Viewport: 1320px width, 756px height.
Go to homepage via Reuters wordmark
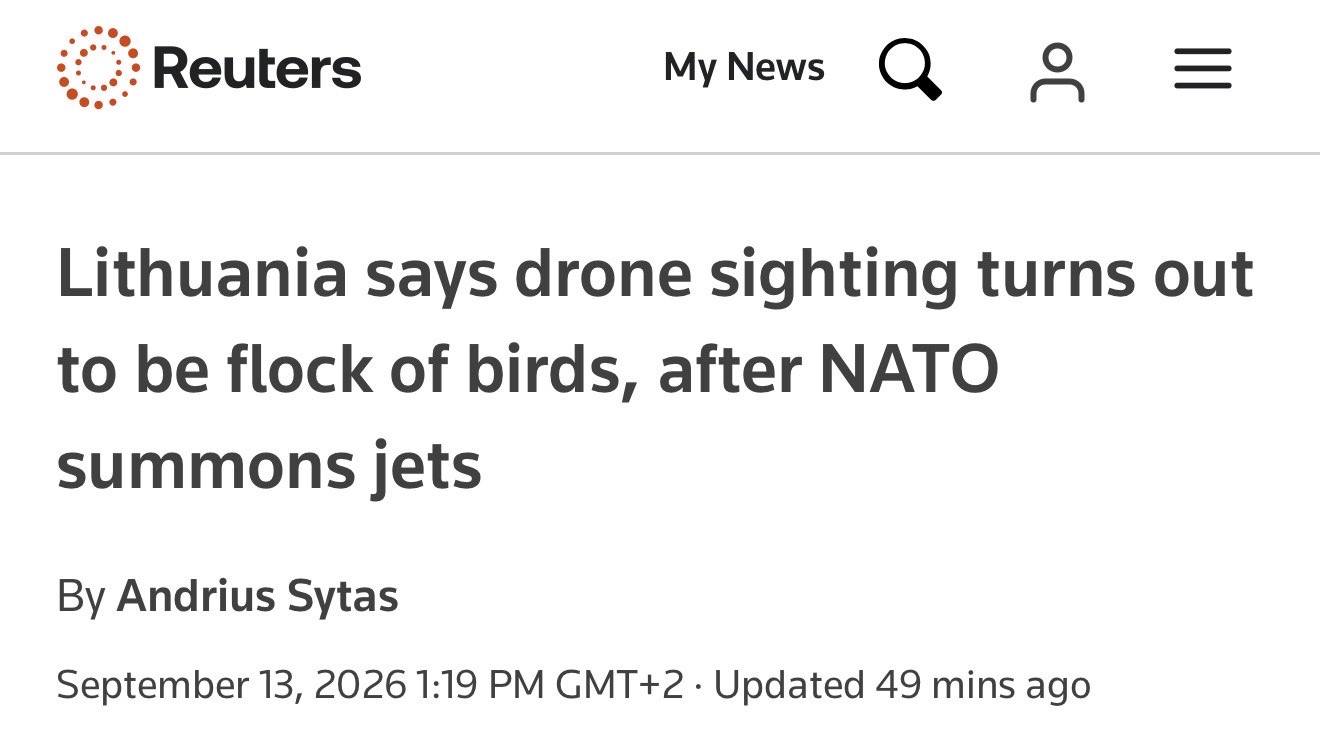(x=257, y=69)
